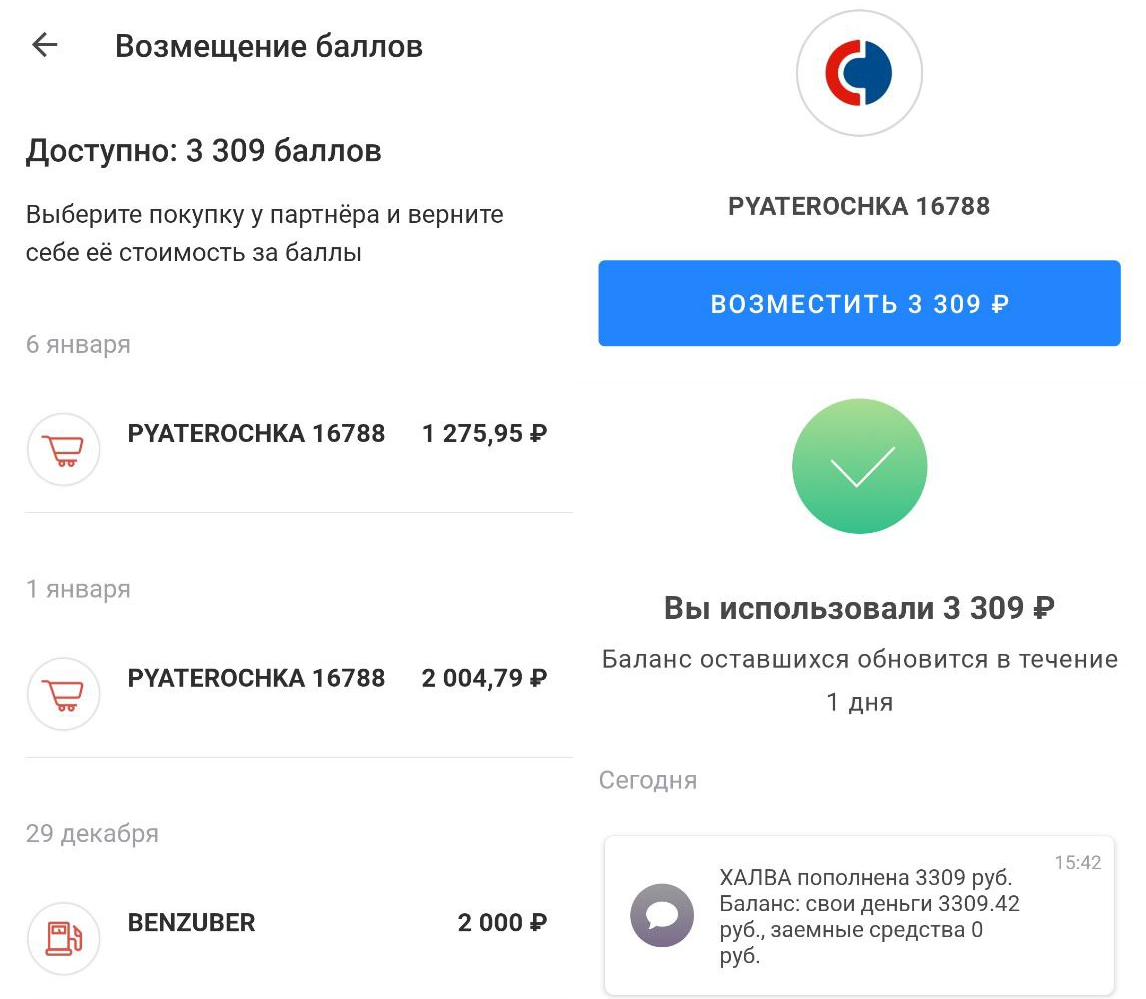The image size is (1146, 999).
Task: Select the cart icon for January 1 purchase
Action: (63, 693)
